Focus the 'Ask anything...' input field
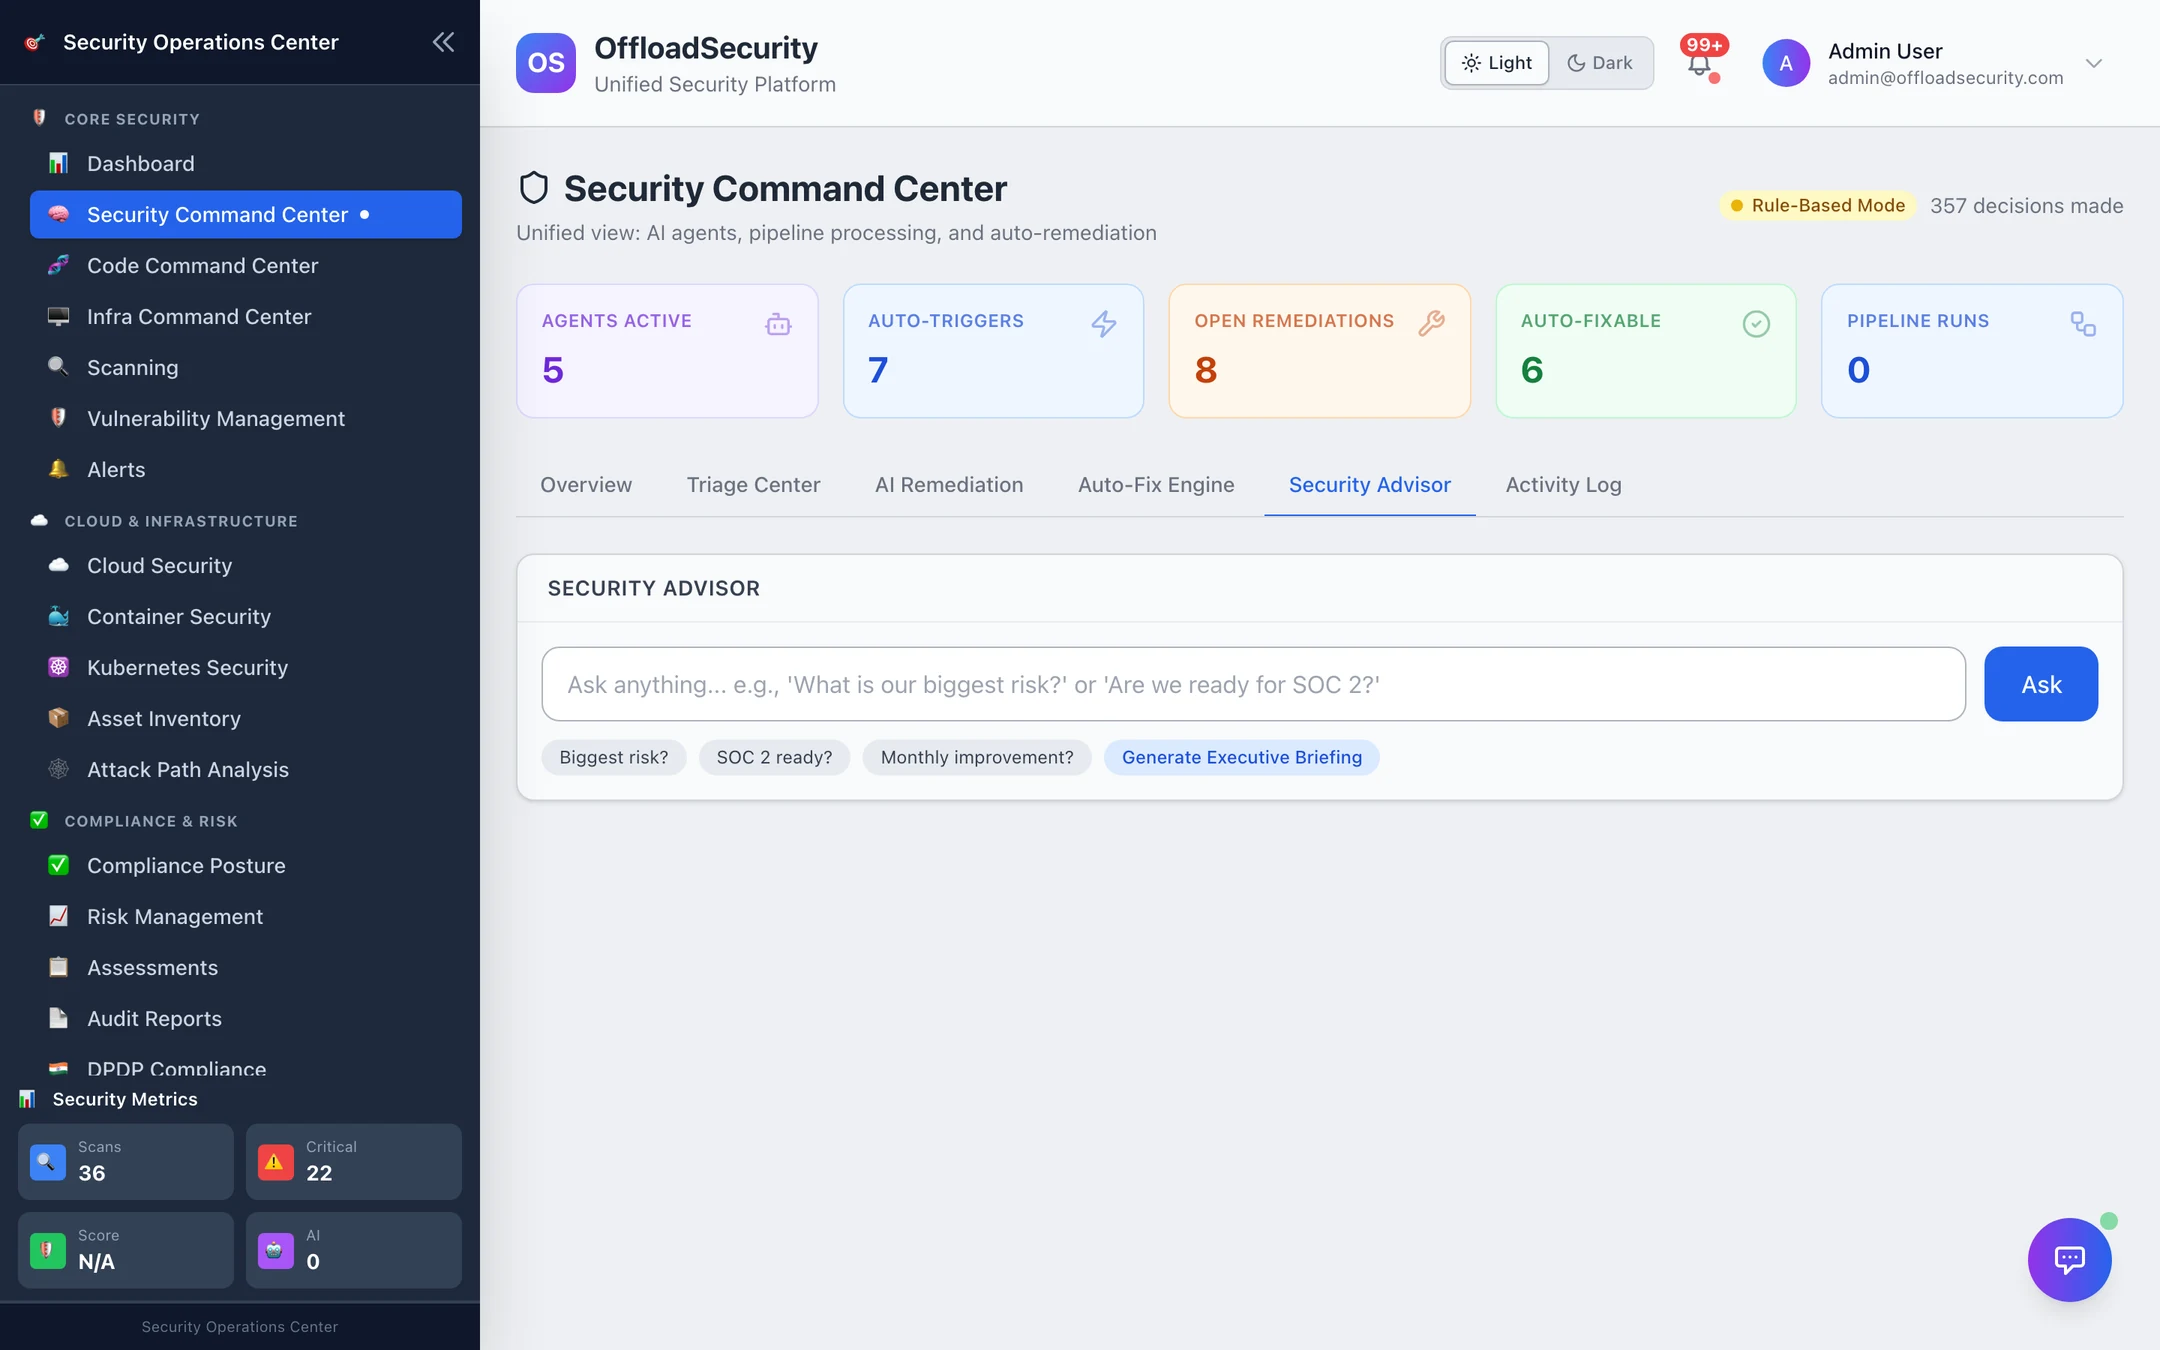 click(1254, 684)
